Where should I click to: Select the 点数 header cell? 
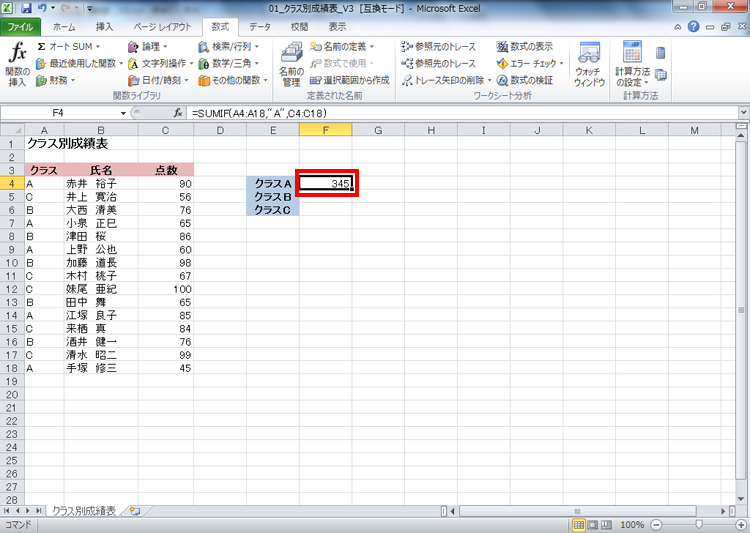(x=166, y=170)
